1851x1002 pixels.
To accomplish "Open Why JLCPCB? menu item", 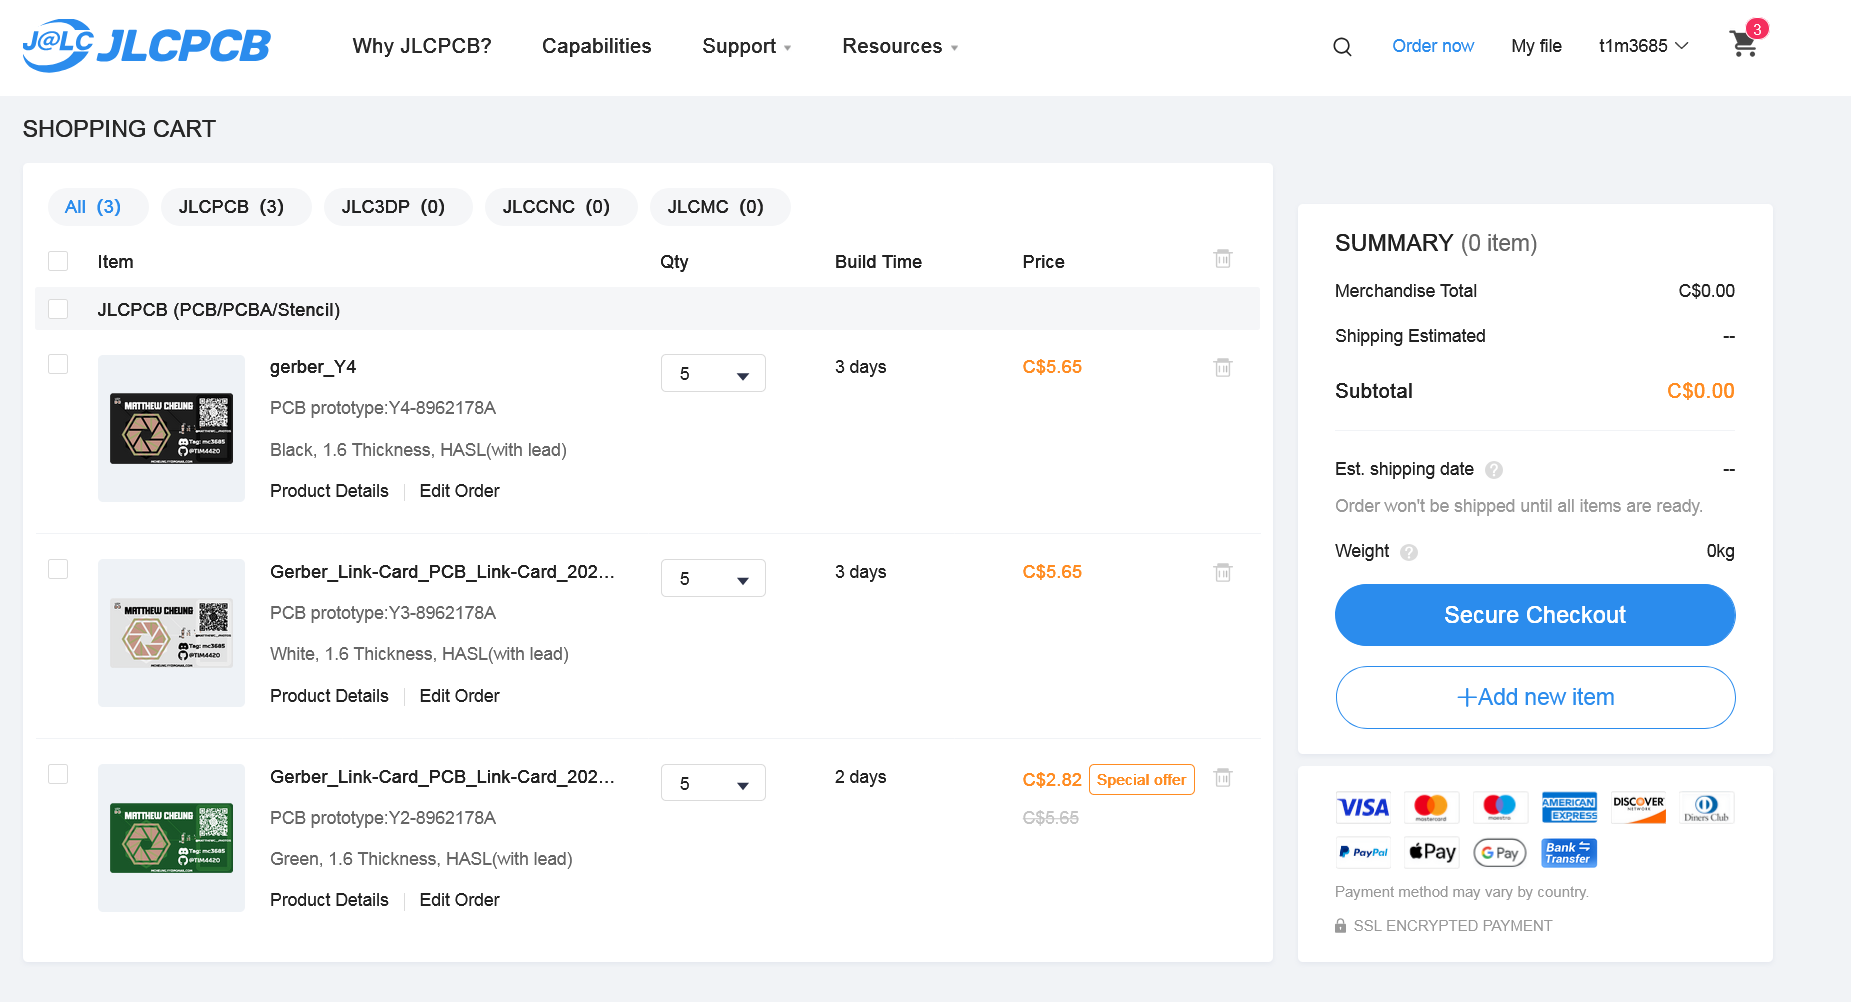I will click(422, 46).
